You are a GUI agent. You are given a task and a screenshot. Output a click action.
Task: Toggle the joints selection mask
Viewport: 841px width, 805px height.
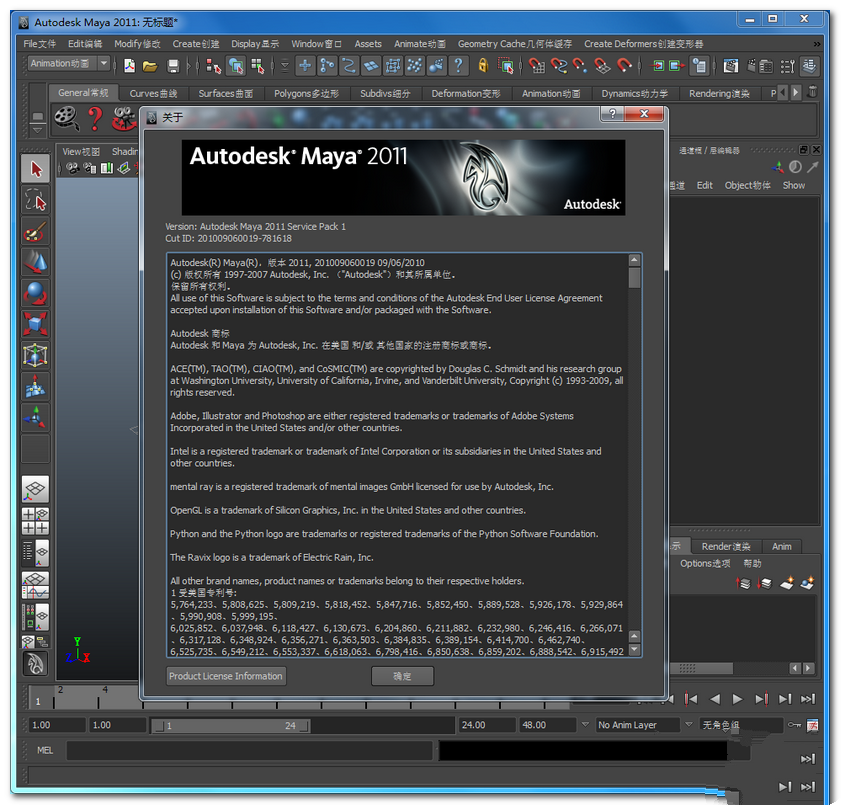327,65
